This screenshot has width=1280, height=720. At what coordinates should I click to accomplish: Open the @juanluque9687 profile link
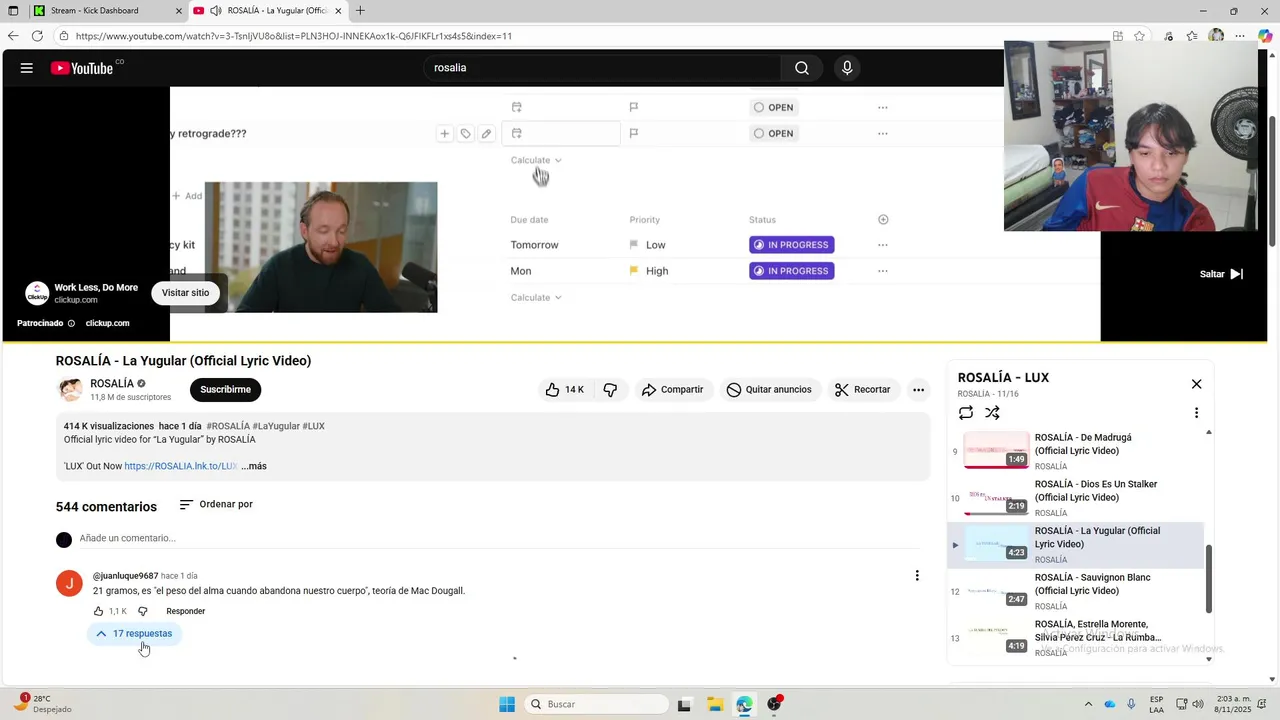point(125,576)
